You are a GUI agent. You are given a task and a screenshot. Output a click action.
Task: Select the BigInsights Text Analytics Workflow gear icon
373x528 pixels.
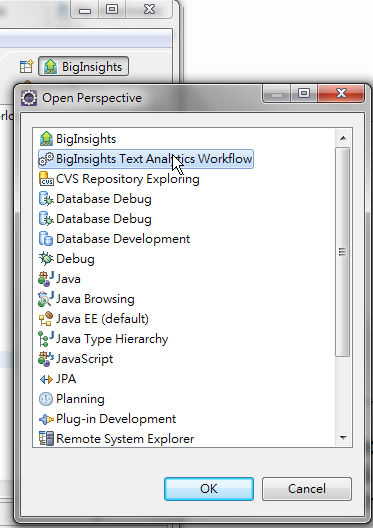46,159
